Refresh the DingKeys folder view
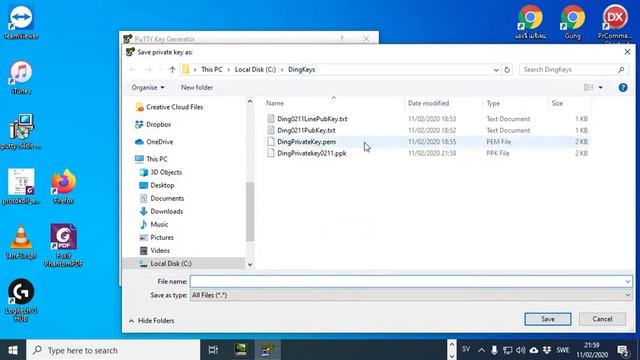Viewport: 640px width, 360px height. point(507,70)
